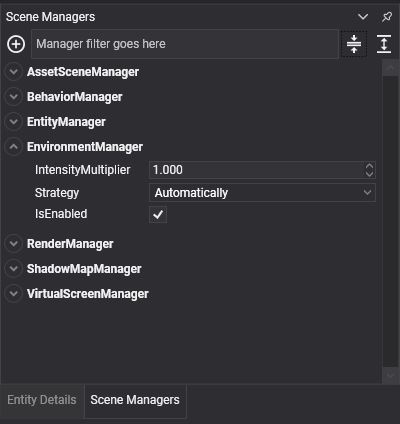Increase IntensityMultiplier with up arrow
Viewport: 400px width, 424px height.
369,166
